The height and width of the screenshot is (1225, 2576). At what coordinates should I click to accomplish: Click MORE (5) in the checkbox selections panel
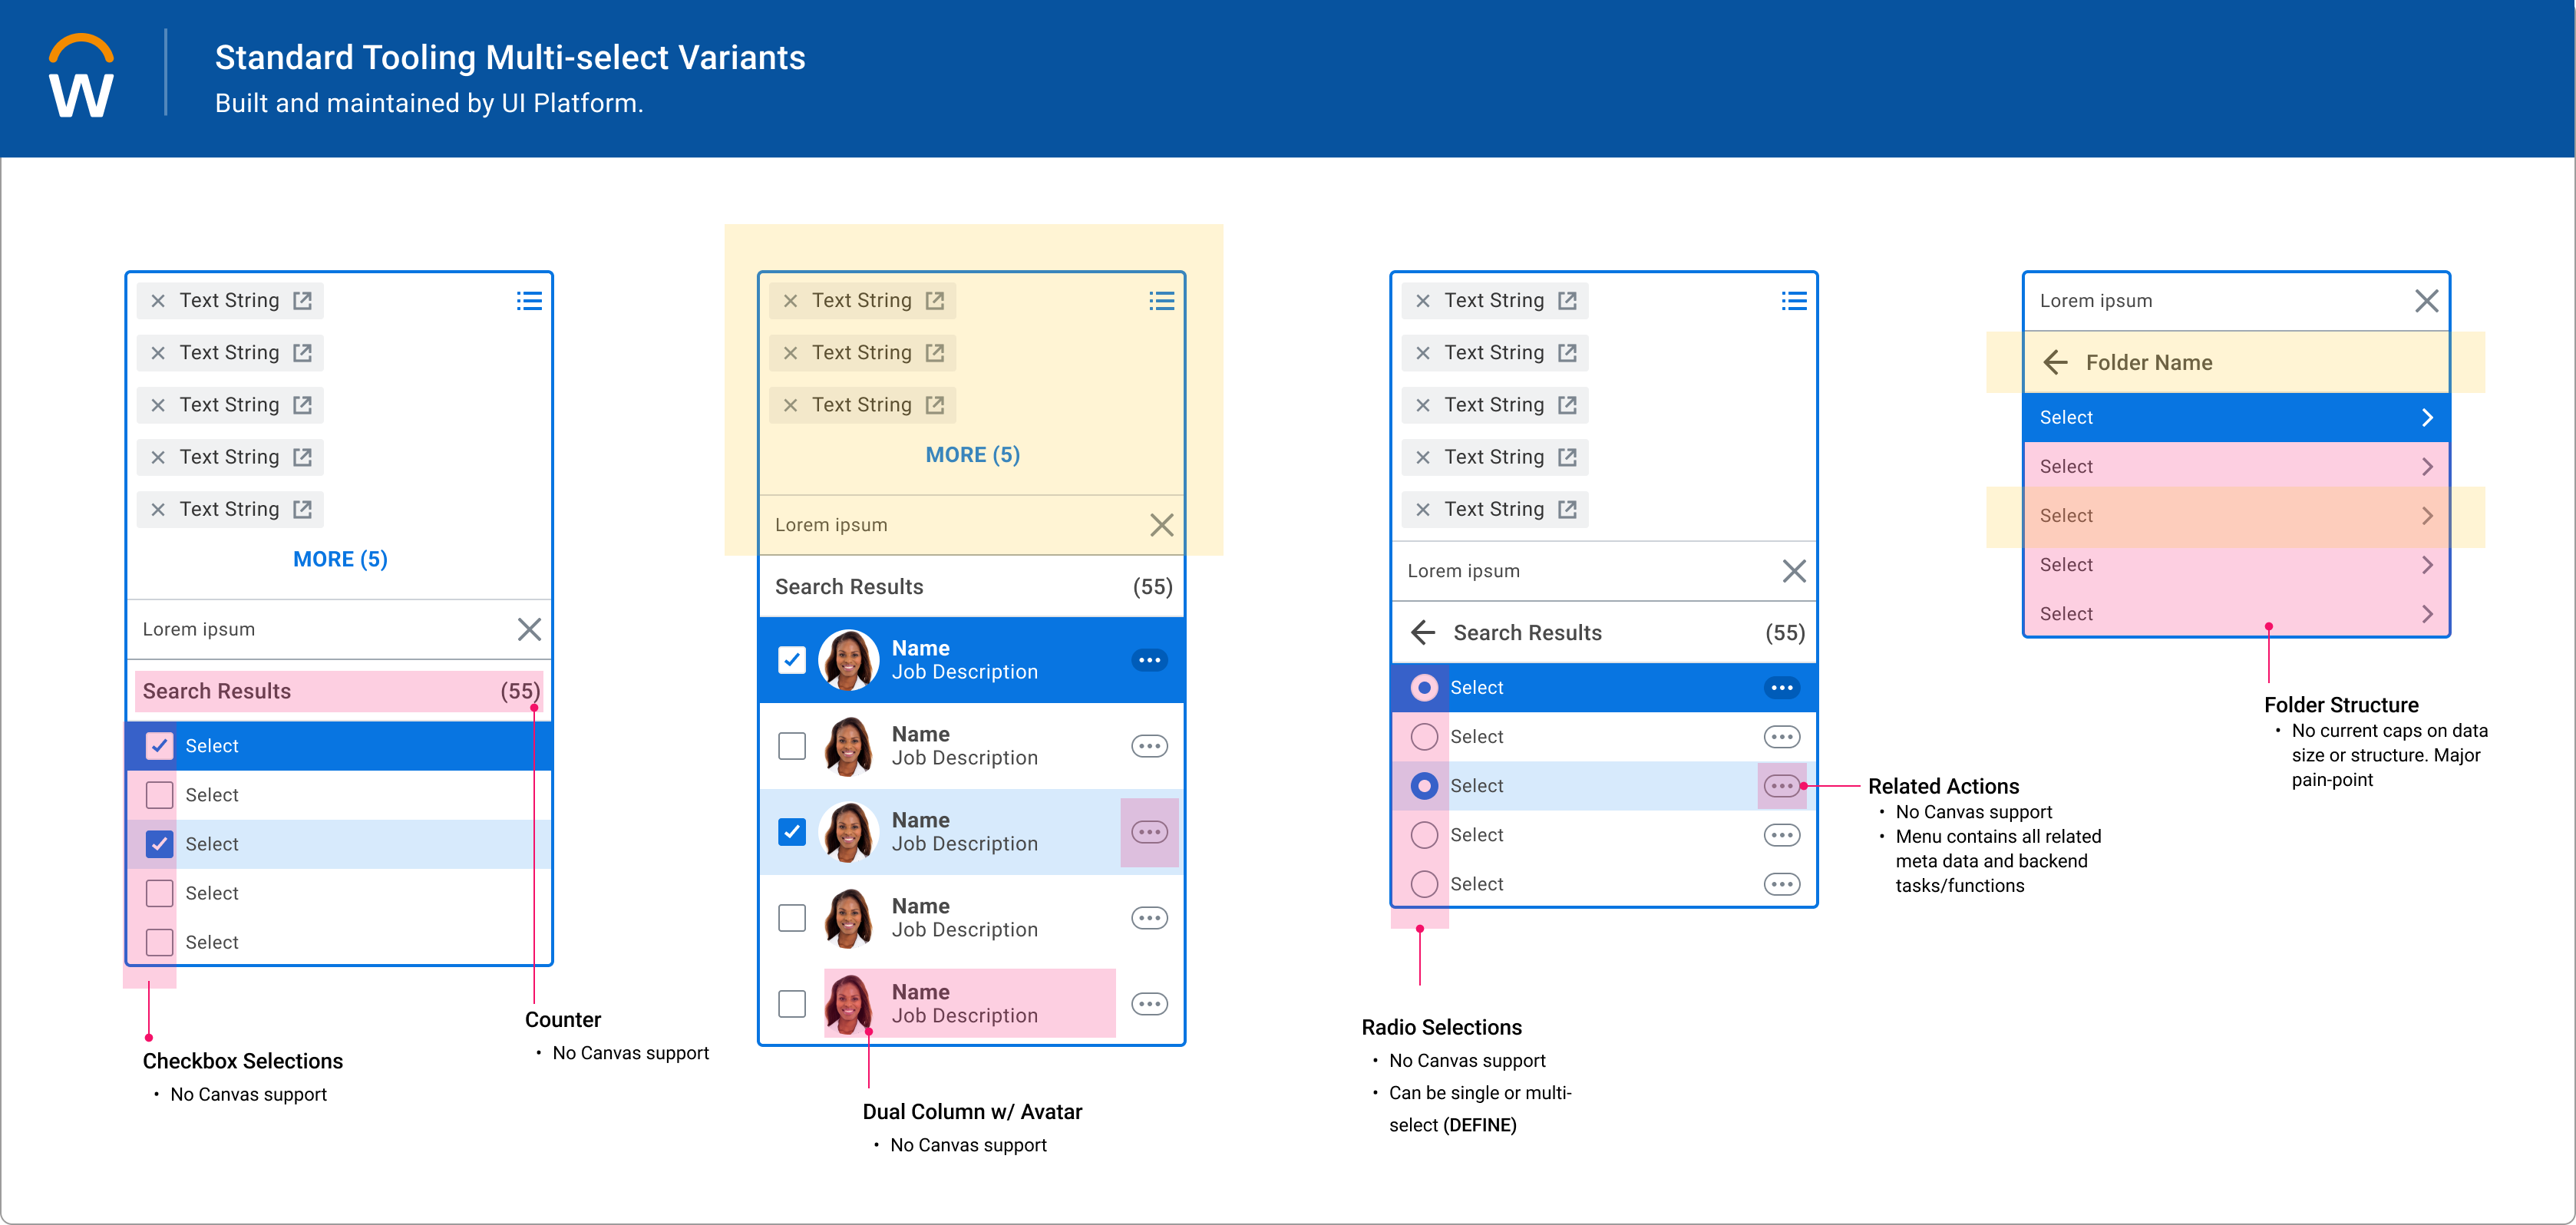pos(339,558)
